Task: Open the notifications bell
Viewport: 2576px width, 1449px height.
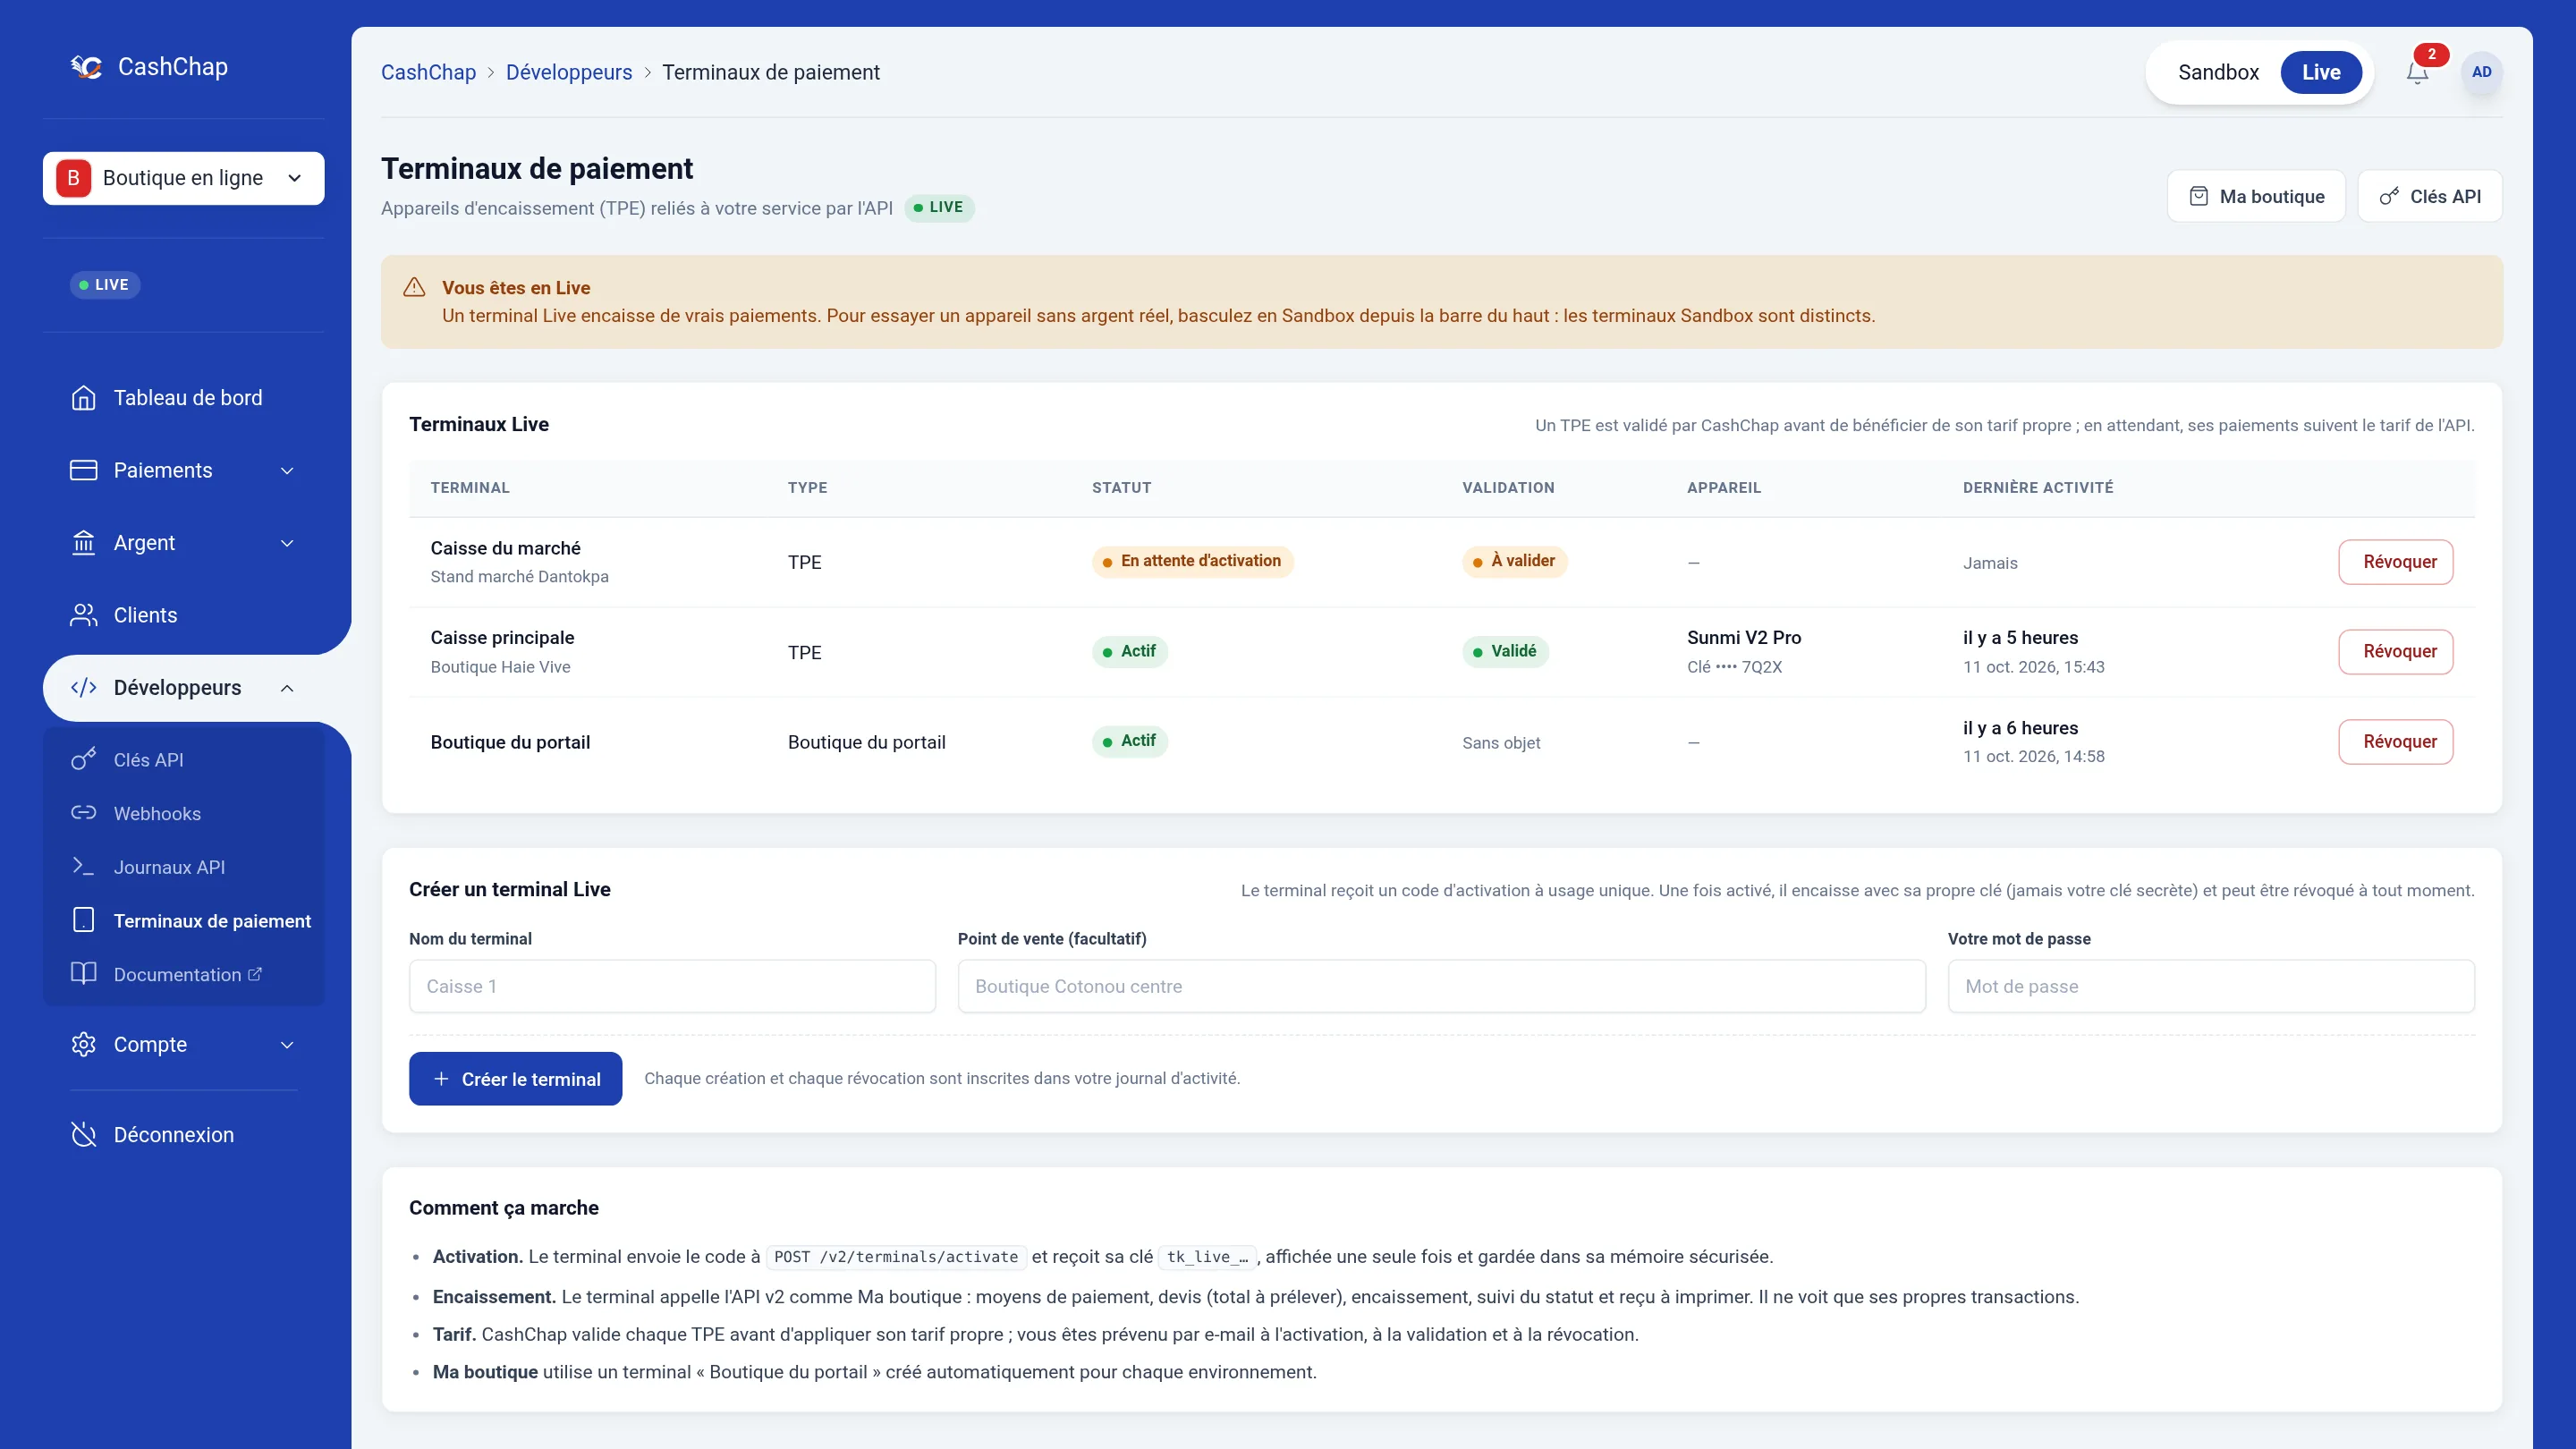Action: tap(2417, 72)
